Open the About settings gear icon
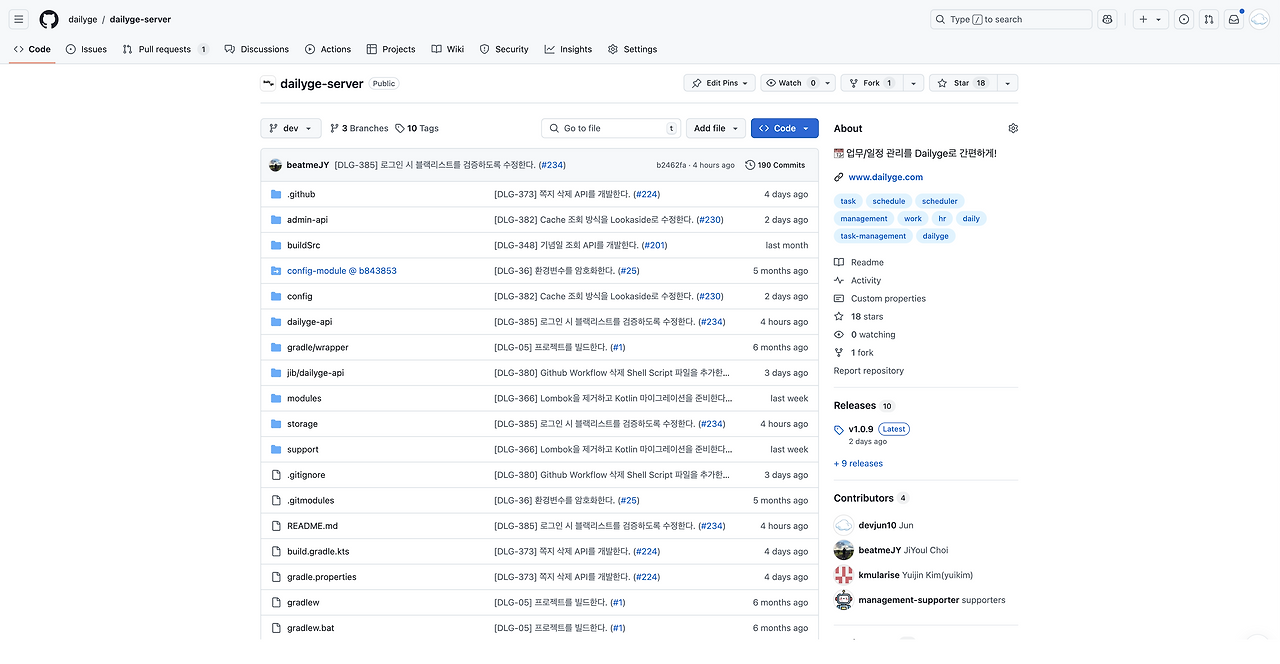 (x=1013, y=128)
